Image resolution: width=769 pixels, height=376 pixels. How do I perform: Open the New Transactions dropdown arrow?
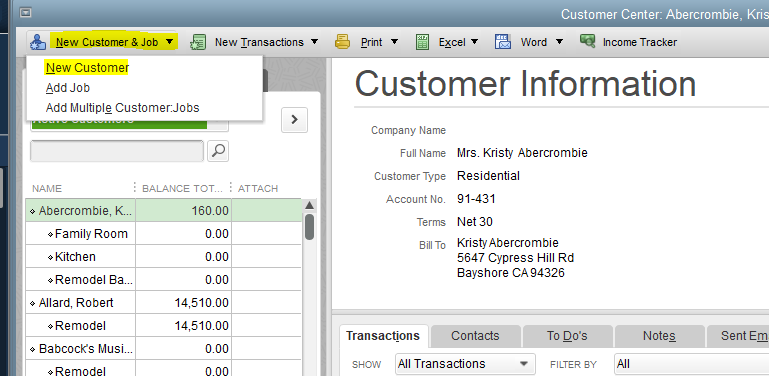click(314, 42)
